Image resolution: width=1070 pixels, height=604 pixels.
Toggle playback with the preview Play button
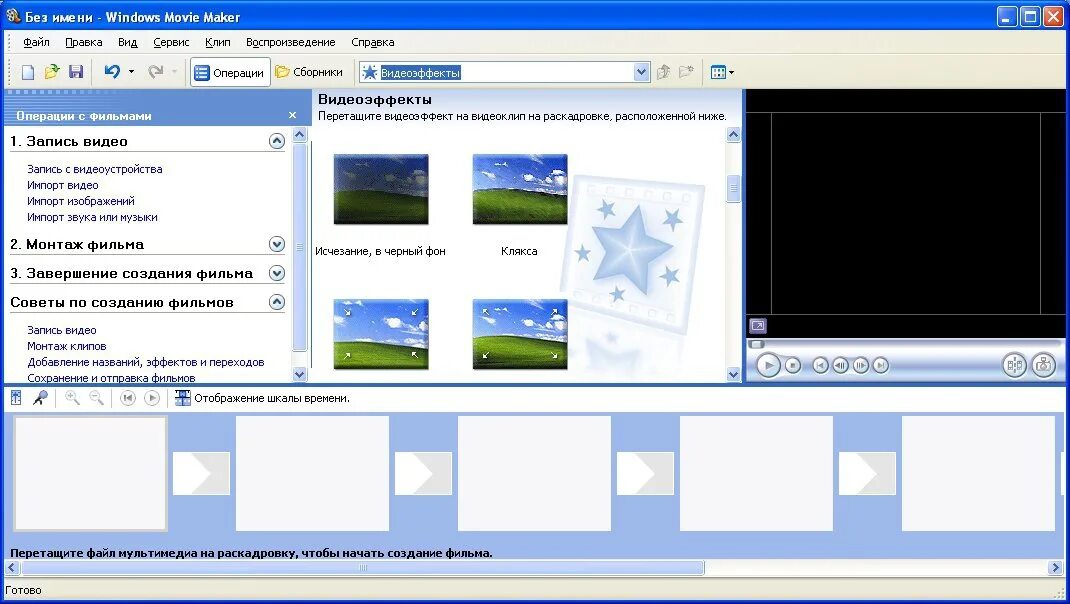(768, 366)
